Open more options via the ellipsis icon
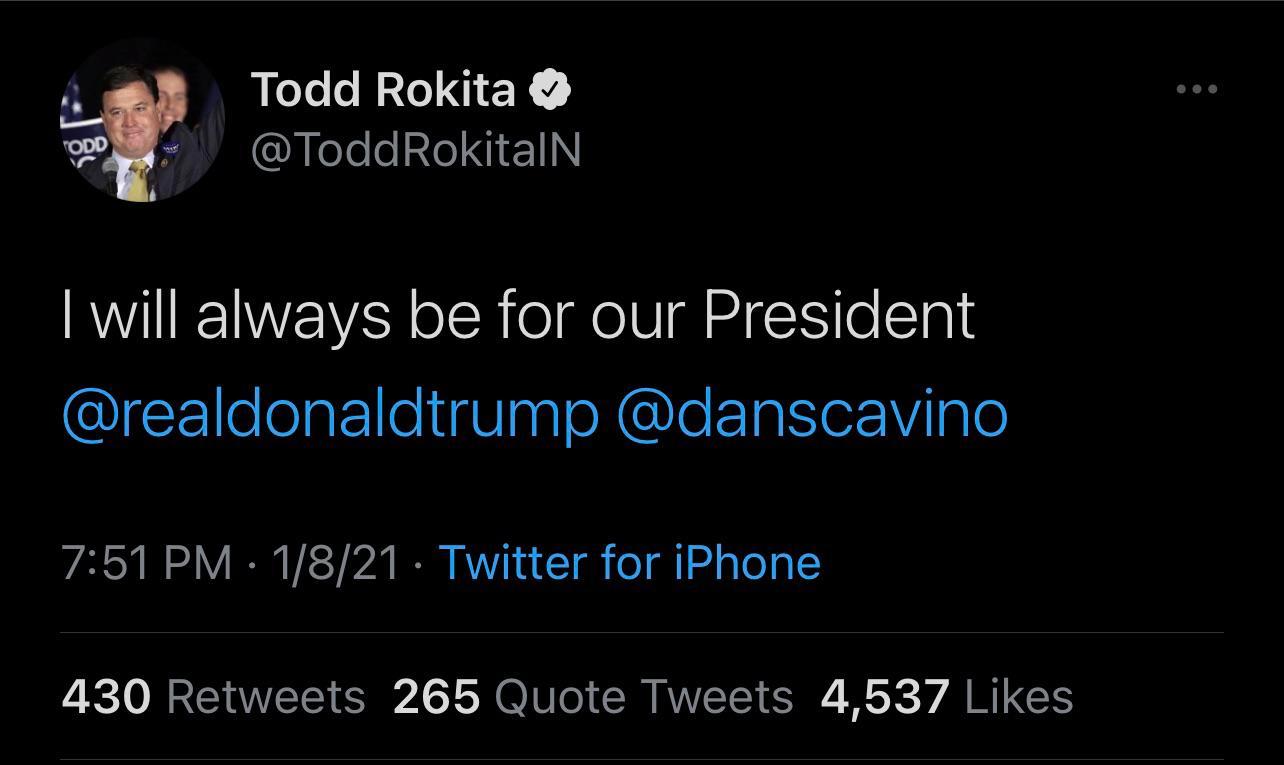The width and height of the screenshot is (1284, 765). pyautogui.click(x=1196, y=88)
